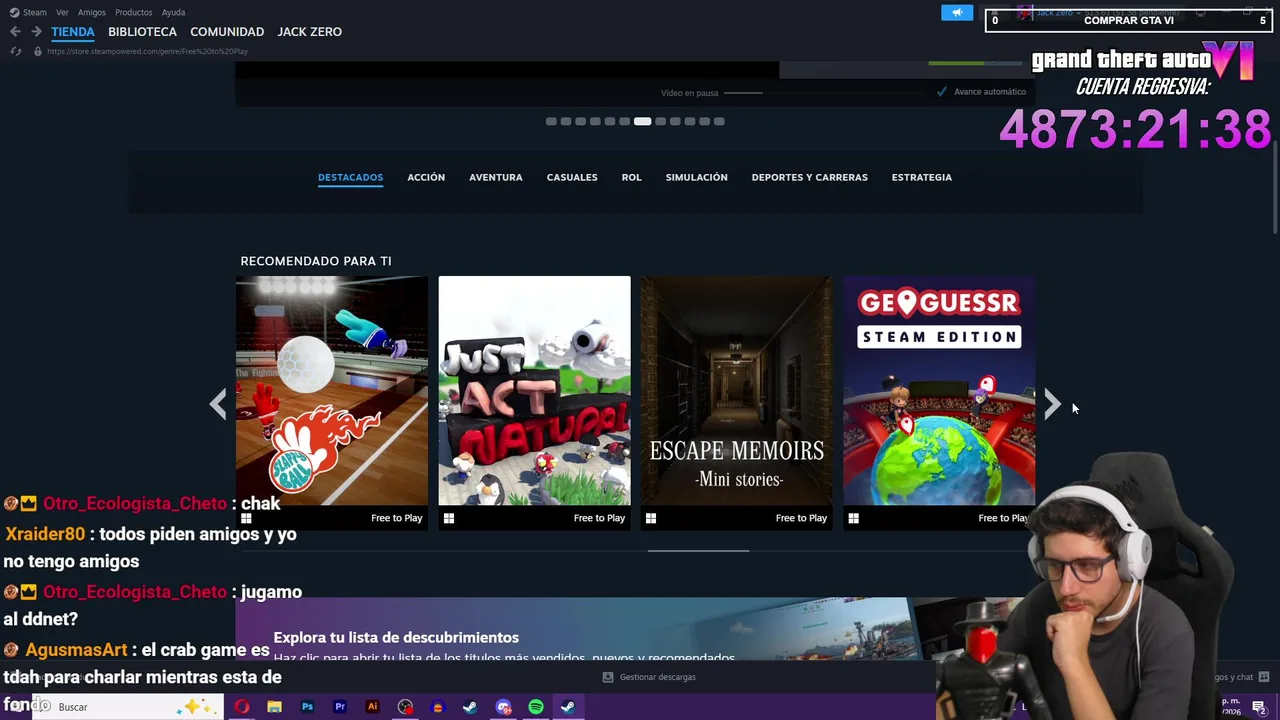Click the store URL address field
The image size is (1280, 720).
(x=147, y=51)
